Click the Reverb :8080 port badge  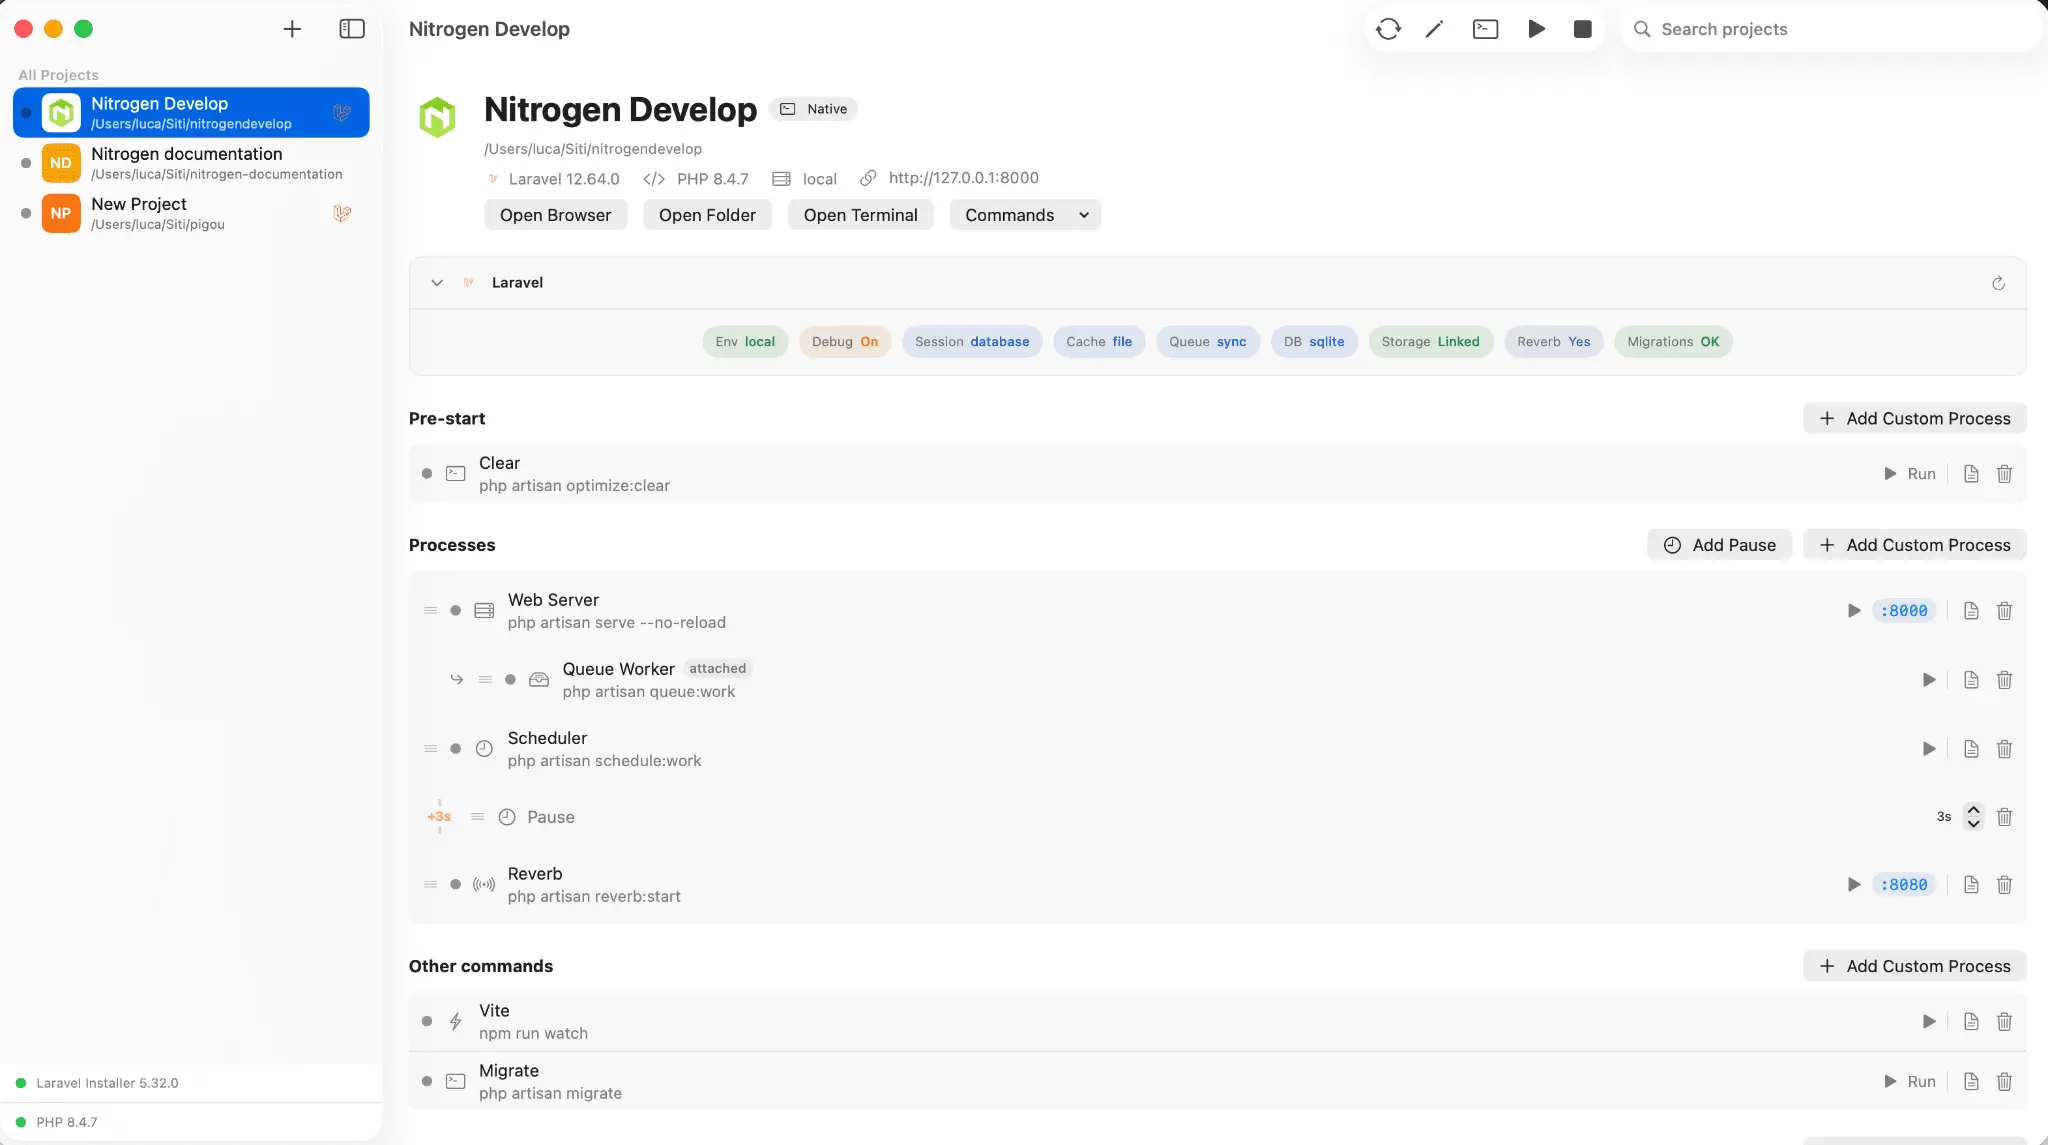coord(1904,885)
